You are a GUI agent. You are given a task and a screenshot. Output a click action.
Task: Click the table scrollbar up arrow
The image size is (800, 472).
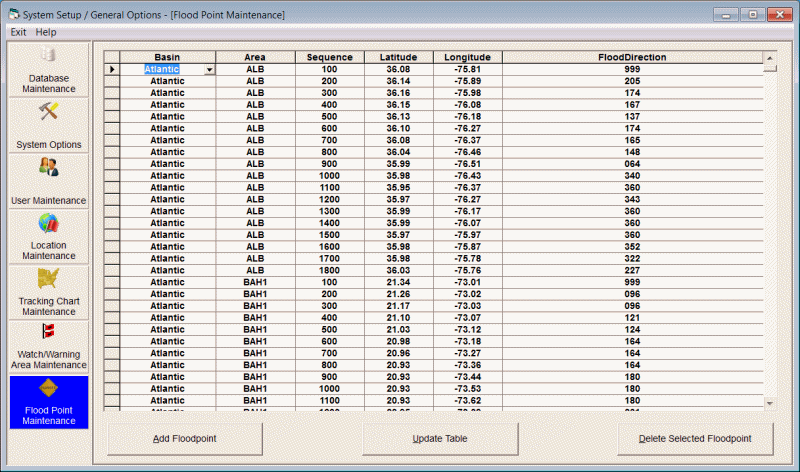point(769,58)
